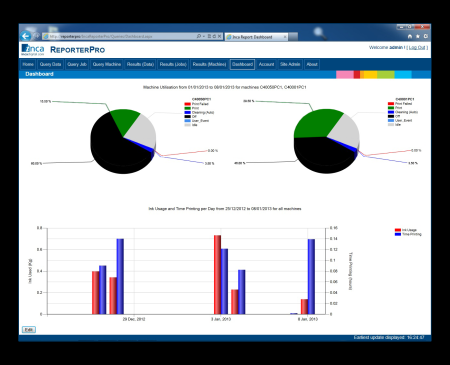
Task: Open the About menu item
Action: coord(312,64)
